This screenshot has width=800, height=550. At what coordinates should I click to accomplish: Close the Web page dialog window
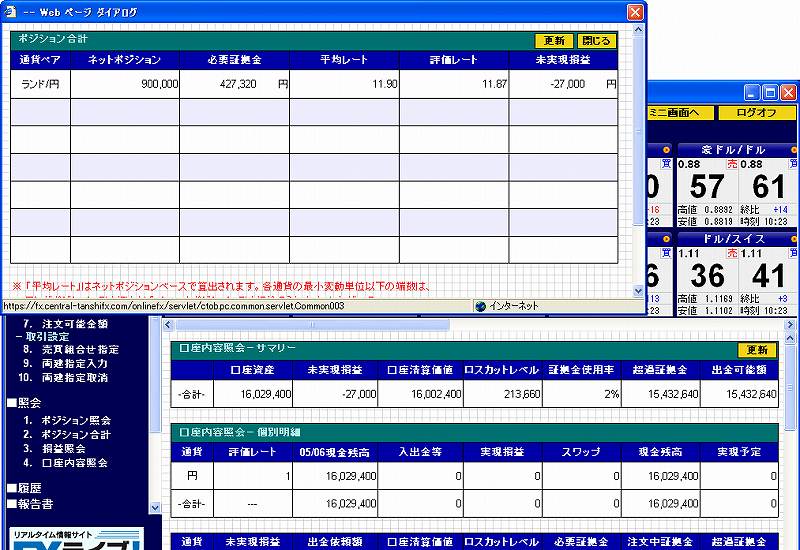click(x=635, y=12)
